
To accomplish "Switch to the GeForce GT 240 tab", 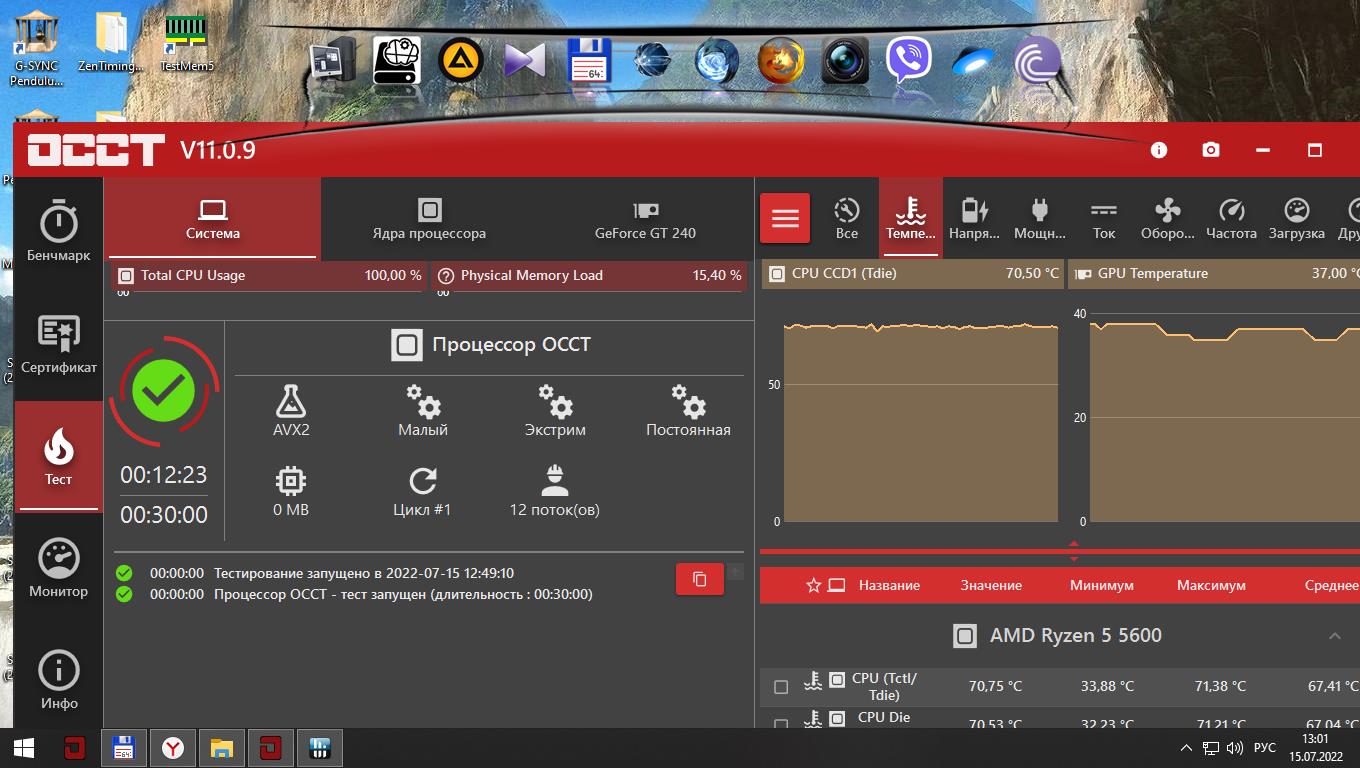I will [645, 219].
